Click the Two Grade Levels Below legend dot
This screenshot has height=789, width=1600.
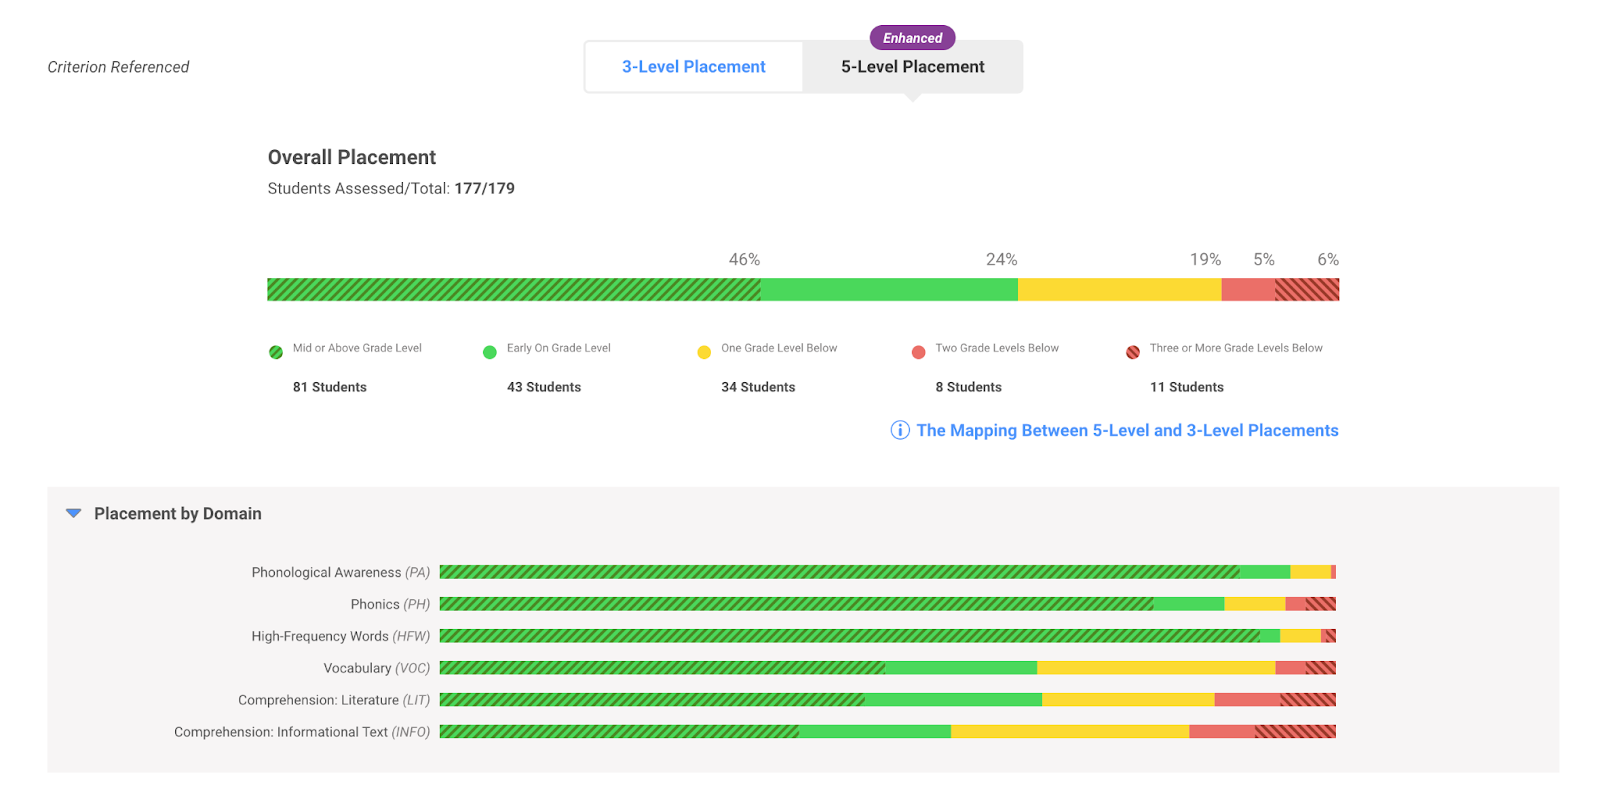coord(919,352)
